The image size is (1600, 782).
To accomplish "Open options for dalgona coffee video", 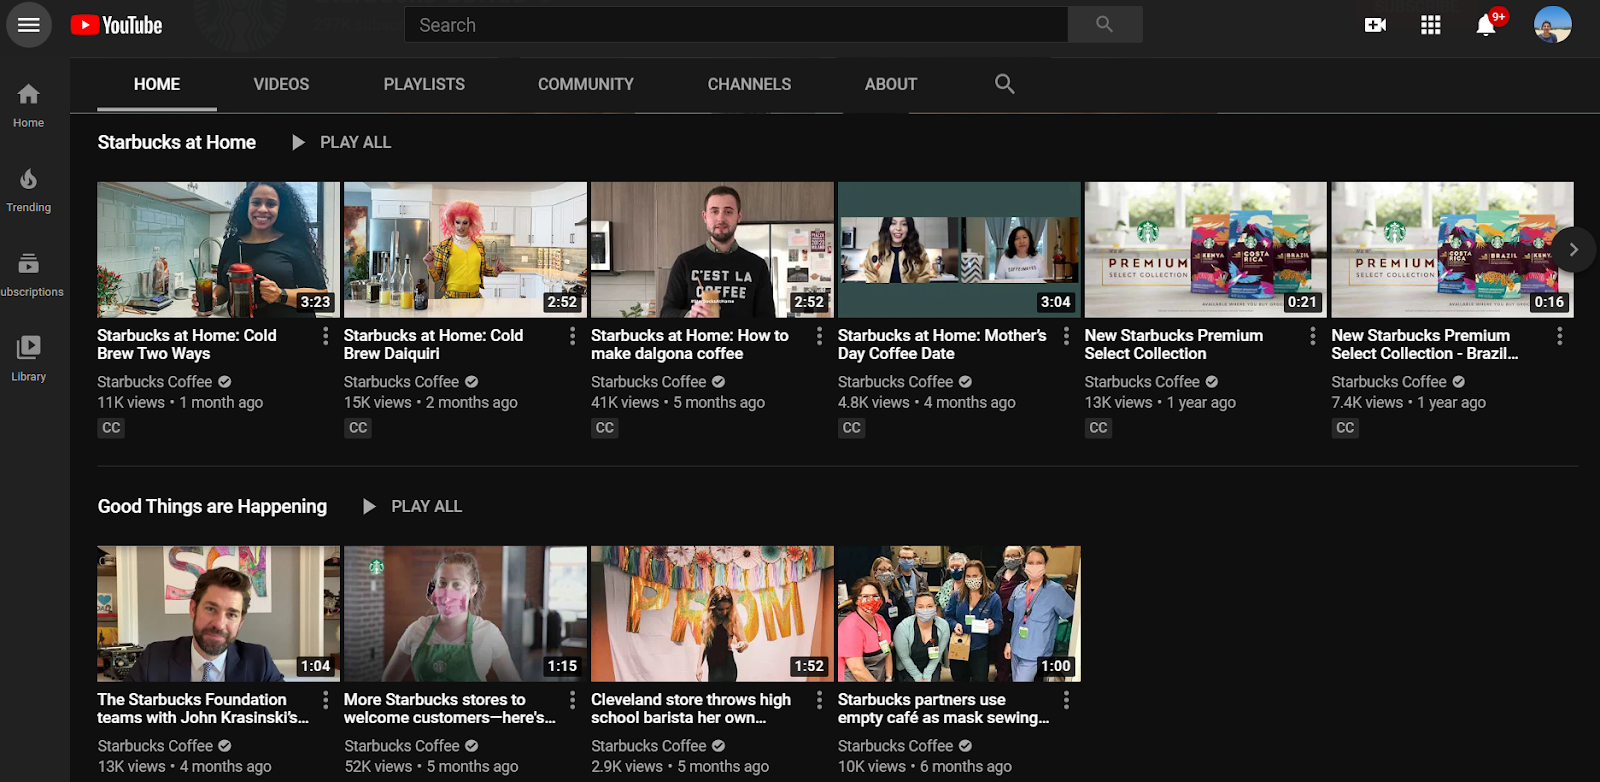I will (819, 336).
